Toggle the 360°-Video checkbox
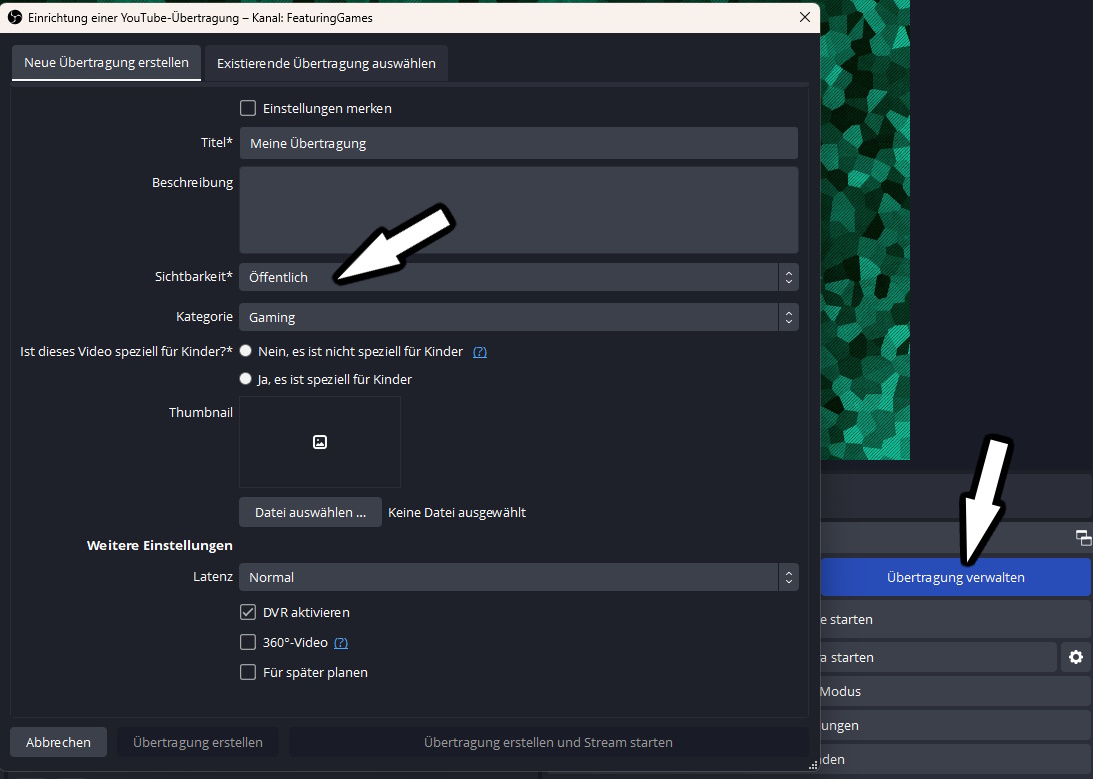 click(248, 642)
